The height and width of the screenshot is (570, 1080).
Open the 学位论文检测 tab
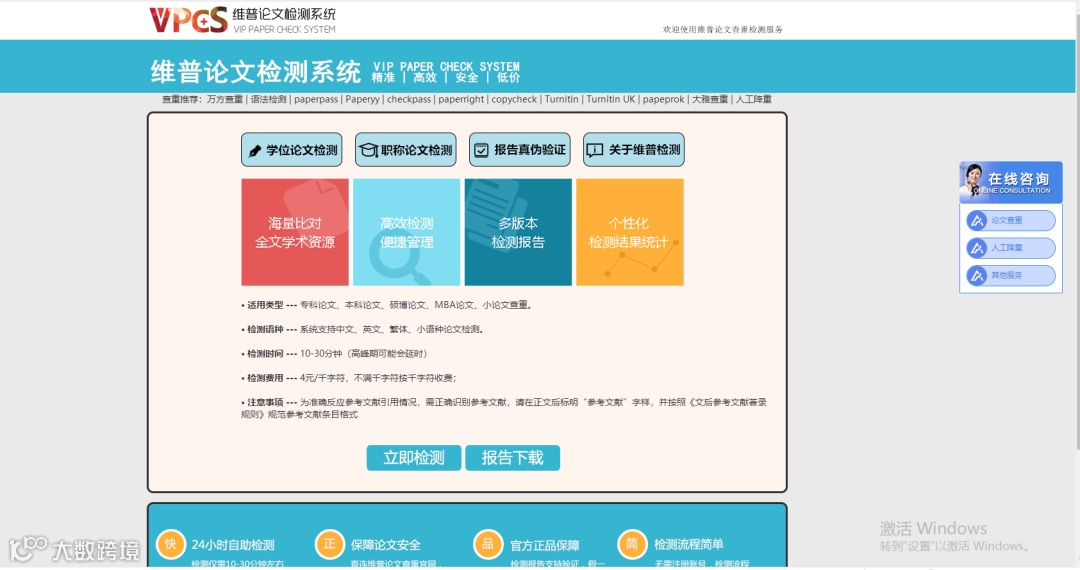292,149
